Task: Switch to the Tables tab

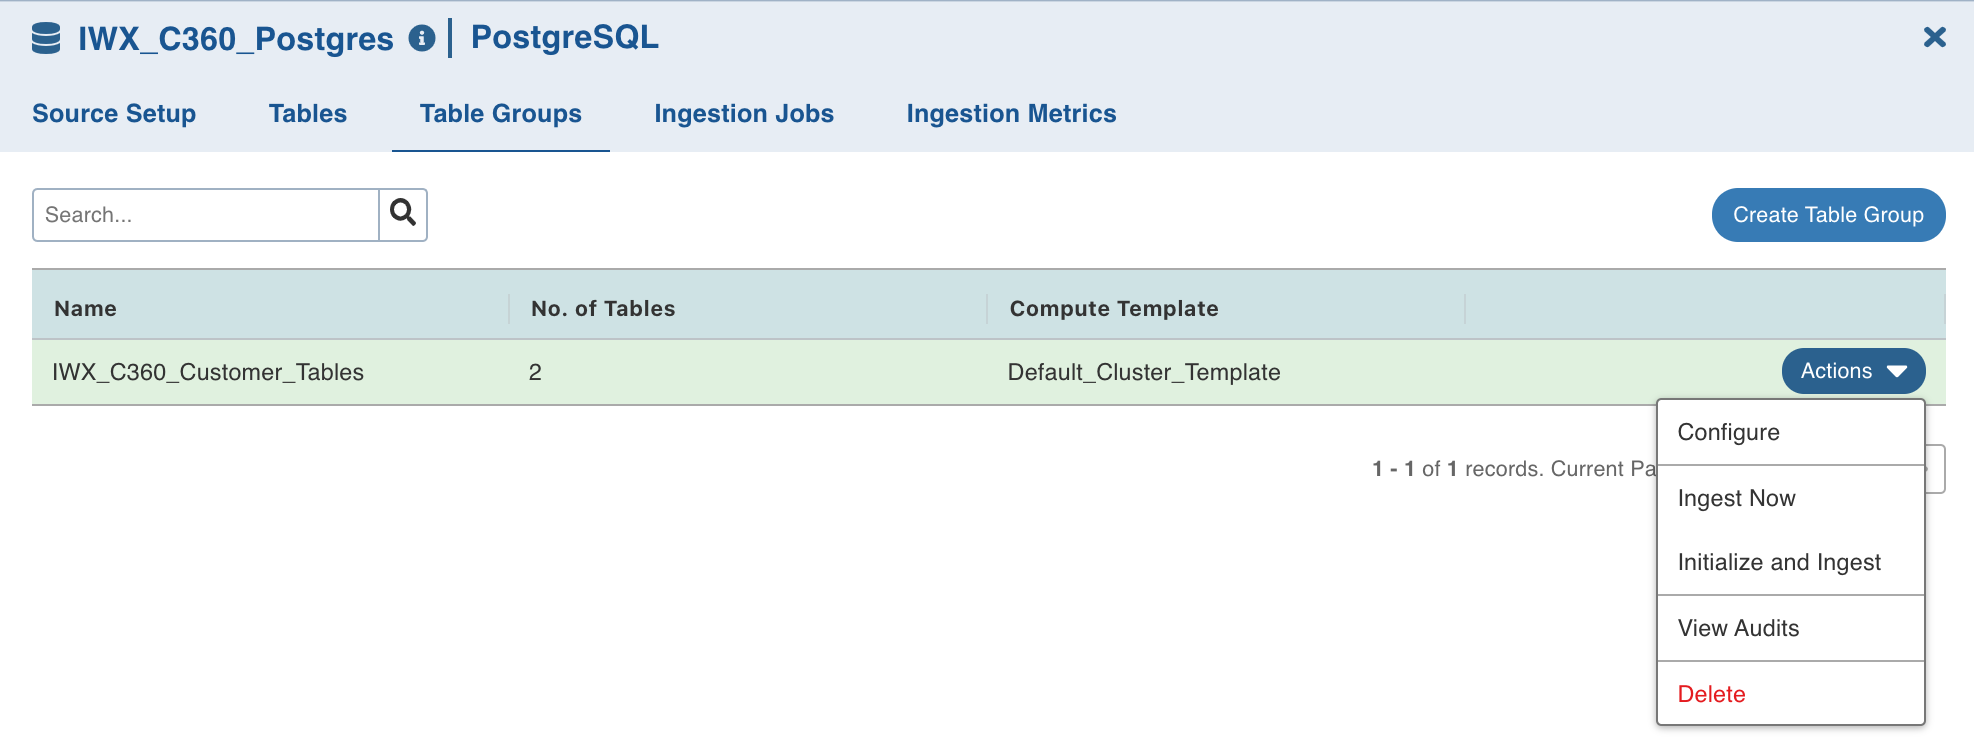Action: [x=307, y=114]
